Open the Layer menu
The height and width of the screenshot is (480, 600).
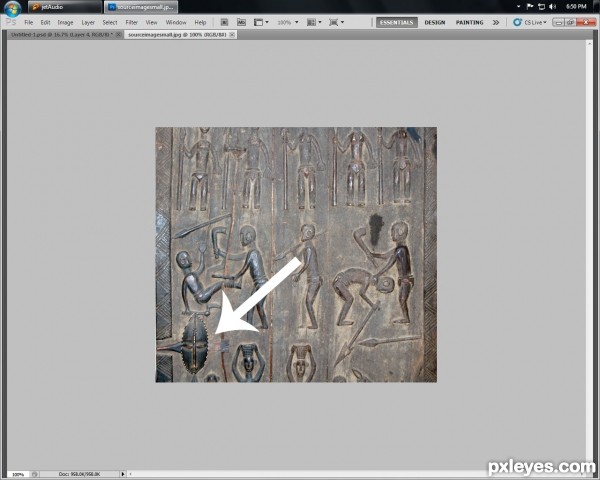(x=88, y=23)
